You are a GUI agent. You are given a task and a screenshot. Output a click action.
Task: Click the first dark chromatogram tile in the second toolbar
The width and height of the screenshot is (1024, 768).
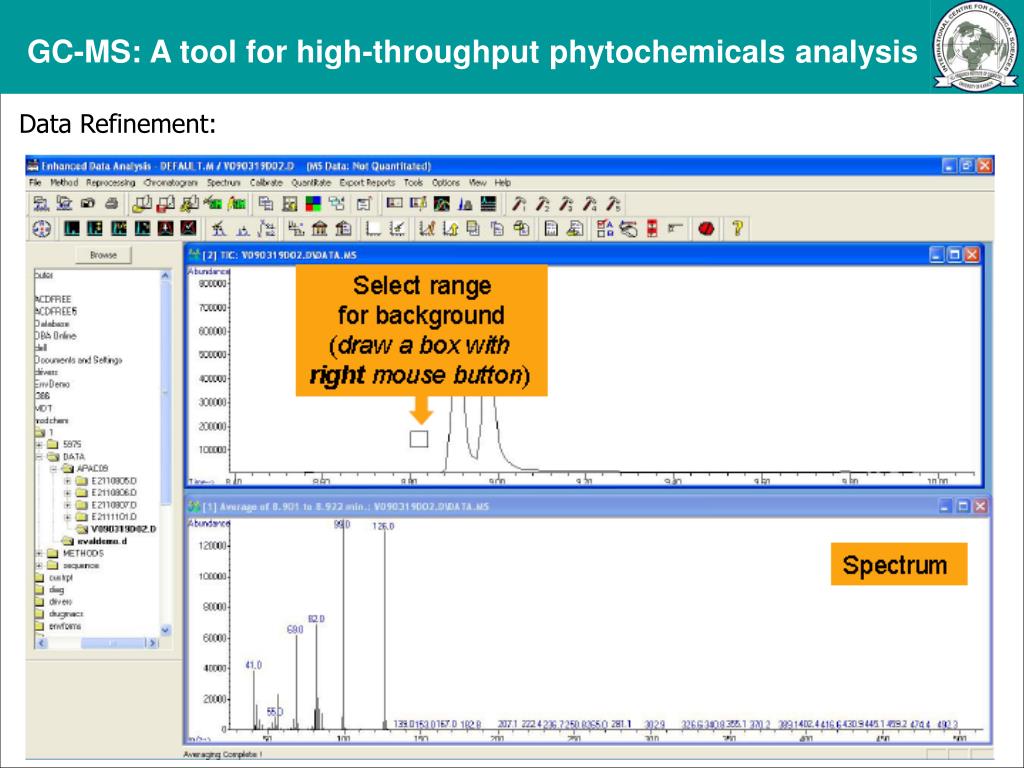point(72,228)
